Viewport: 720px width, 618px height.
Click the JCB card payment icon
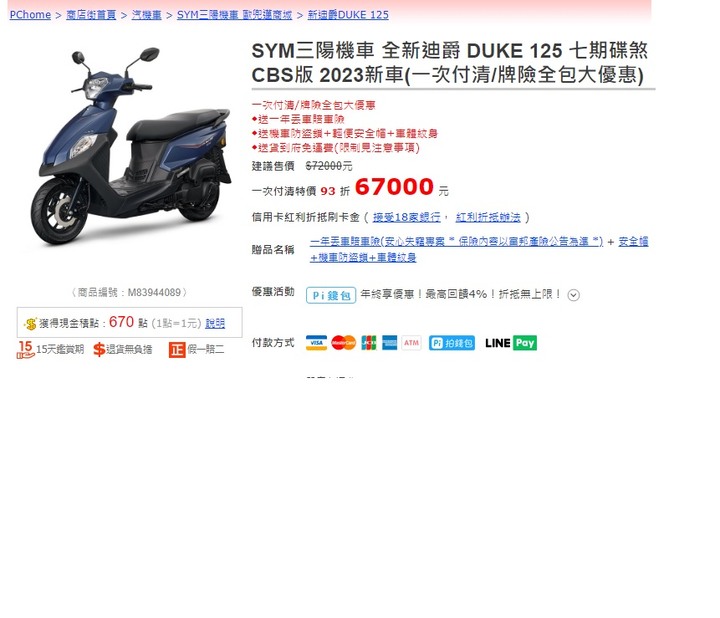(369, 343)
